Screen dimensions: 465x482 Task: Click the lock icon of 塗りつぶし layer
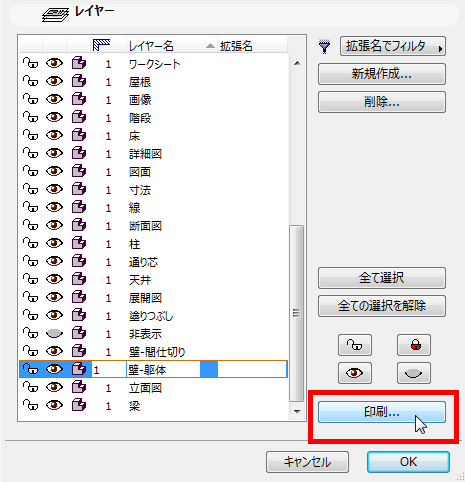click(x=30, y=315)
